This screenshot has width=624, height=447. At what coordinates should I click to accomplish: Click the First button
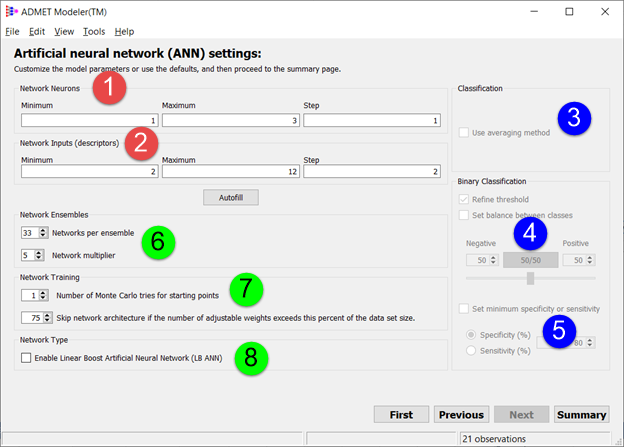tap(401, 414)
